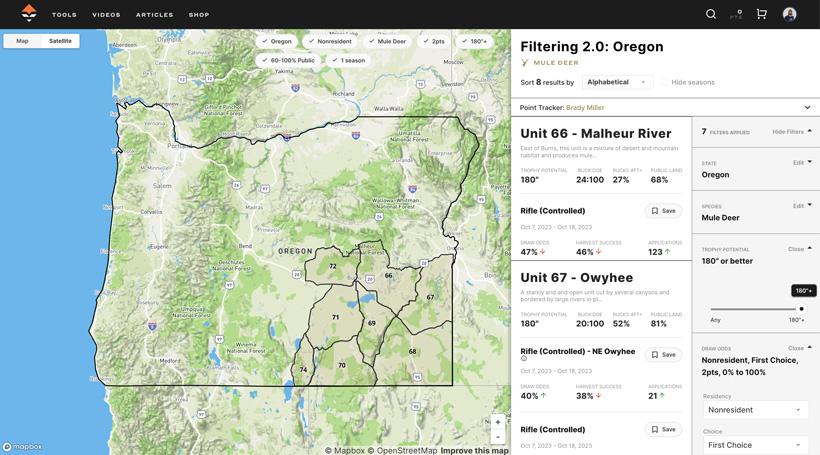Open the First Choice dropdown
Screen dimensions: 820x455
click(x=755, y=445)
